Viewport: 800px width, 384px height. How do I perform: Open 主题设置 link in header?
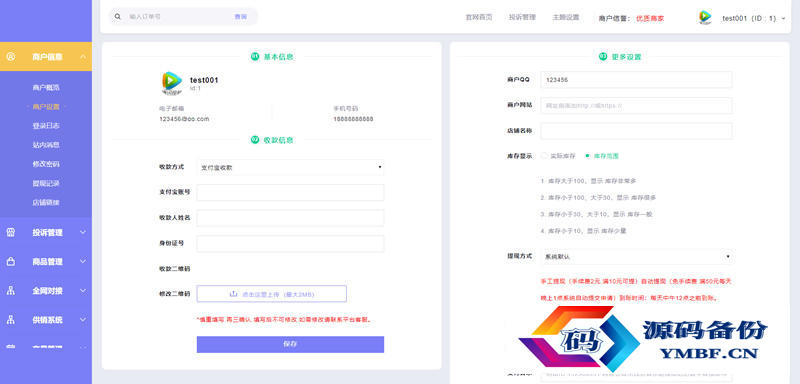tap(565, 17)
